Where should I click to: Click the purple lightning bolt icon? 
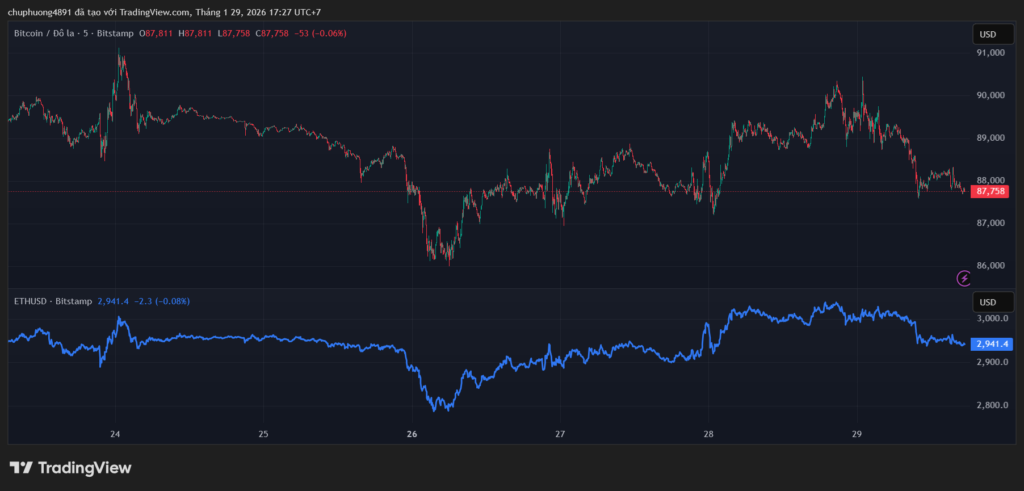click(x=964, y=278)
